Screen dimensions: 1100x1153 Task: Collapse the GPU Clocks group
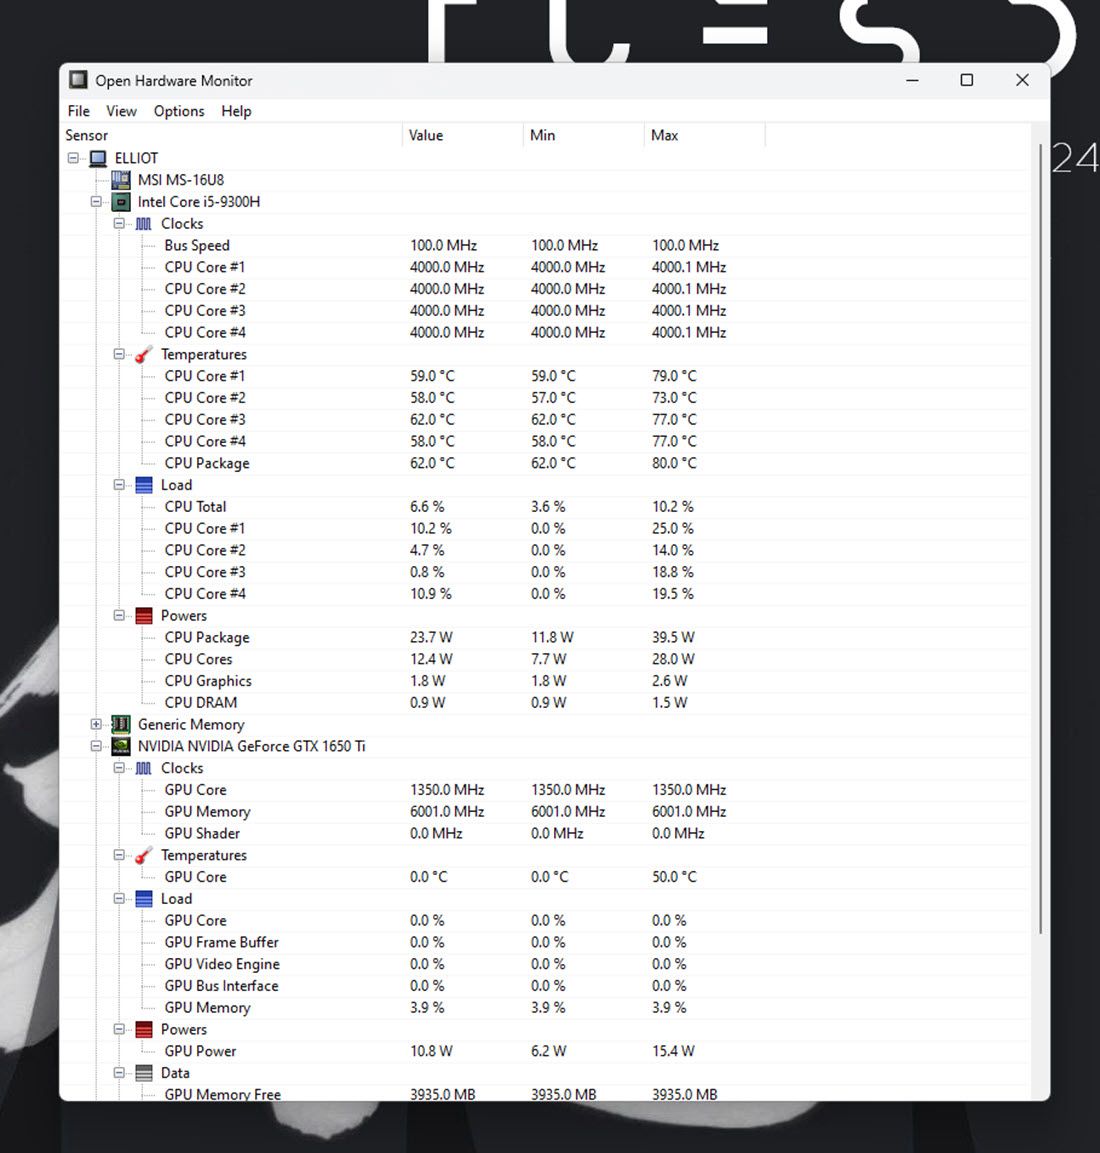click(x=119, y=768)
